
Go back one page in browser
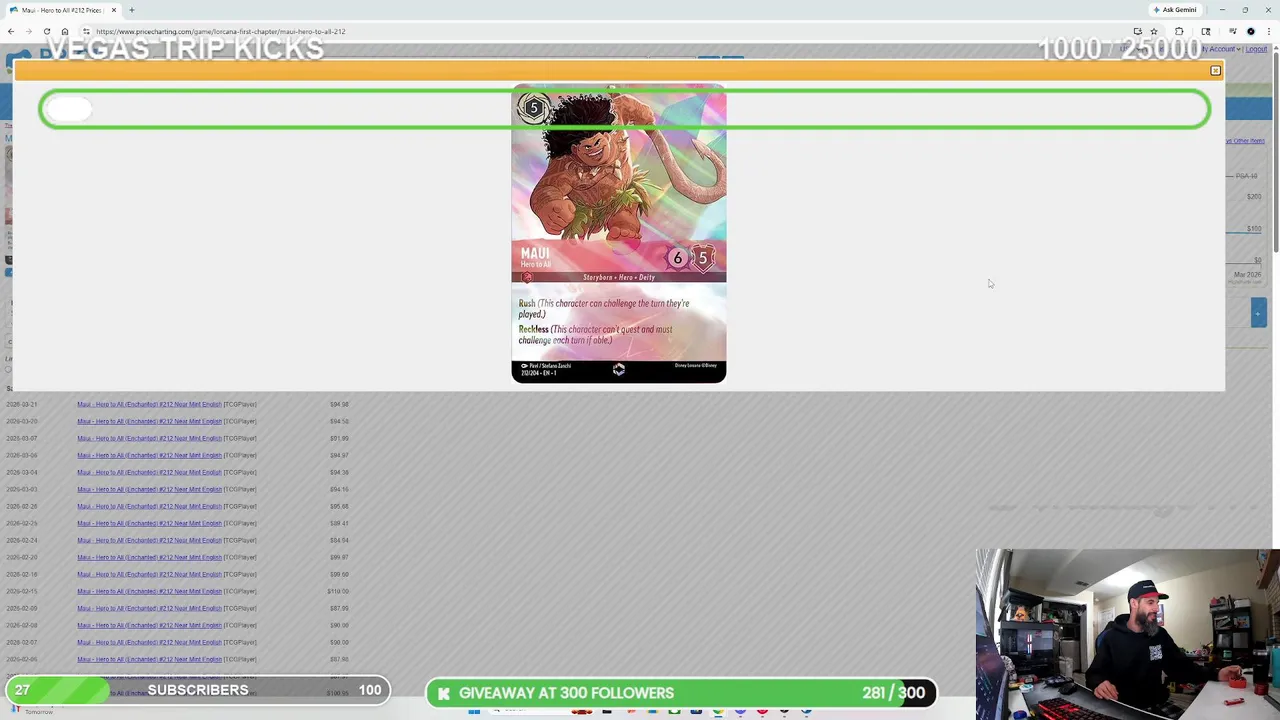tap(11, 31)
